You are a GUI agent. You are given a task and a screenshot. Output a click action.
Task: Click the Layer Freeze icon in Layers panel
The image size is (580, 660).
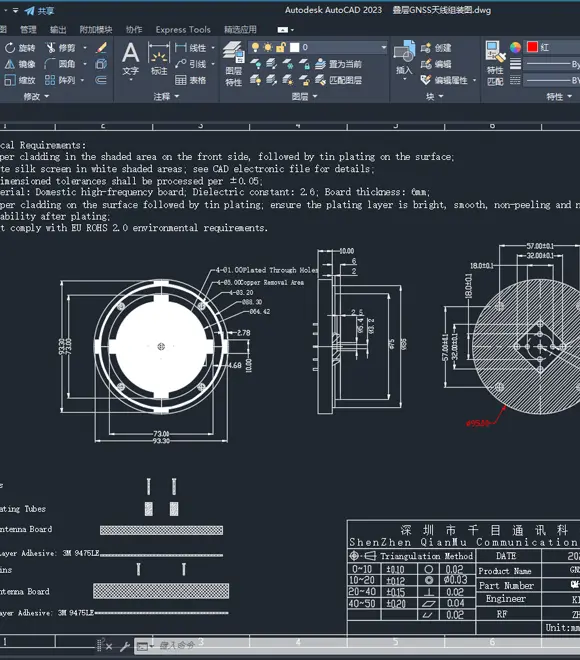tap(288, 64)
